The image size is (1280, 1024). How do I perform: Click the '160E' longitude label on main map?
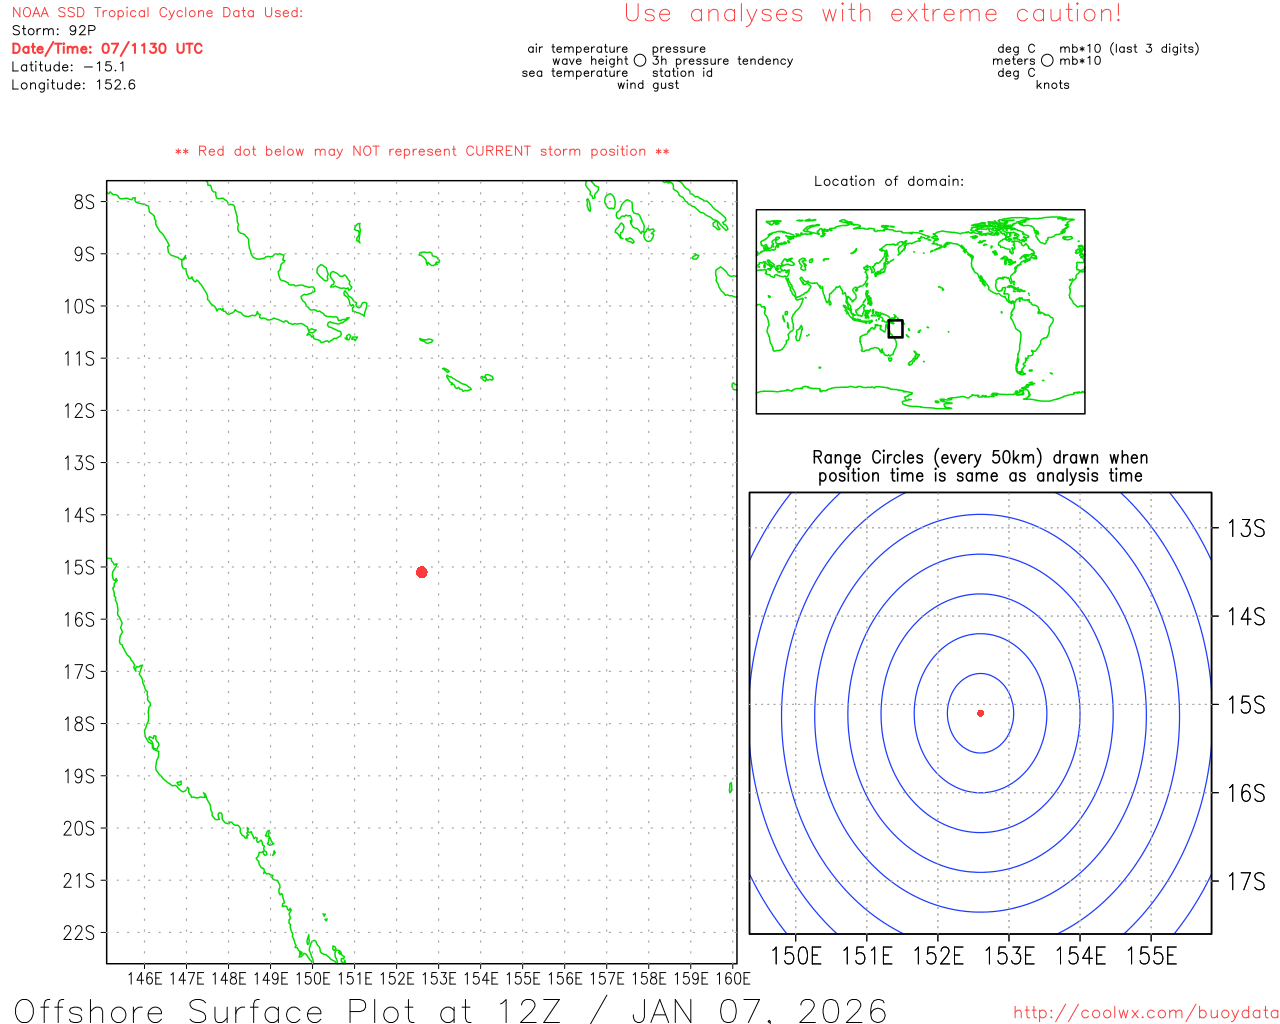click(x=733, y=978)
